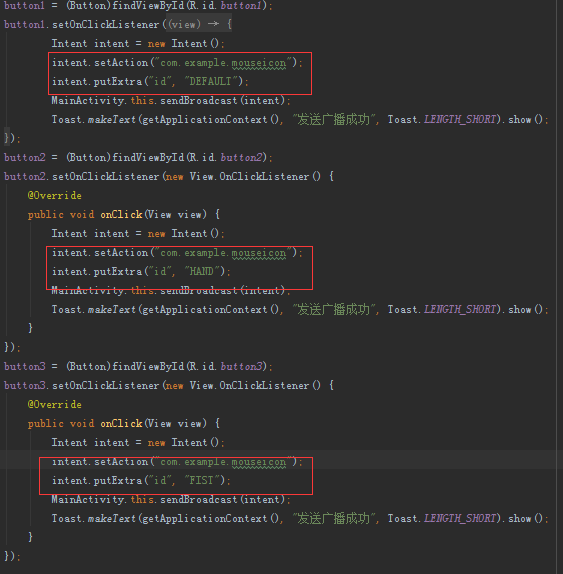Image resolution: width=563 pixels, height=574 pixels.
Task: Place cursor on R.id.button2 reference
Action: click(x=227, y=157)
